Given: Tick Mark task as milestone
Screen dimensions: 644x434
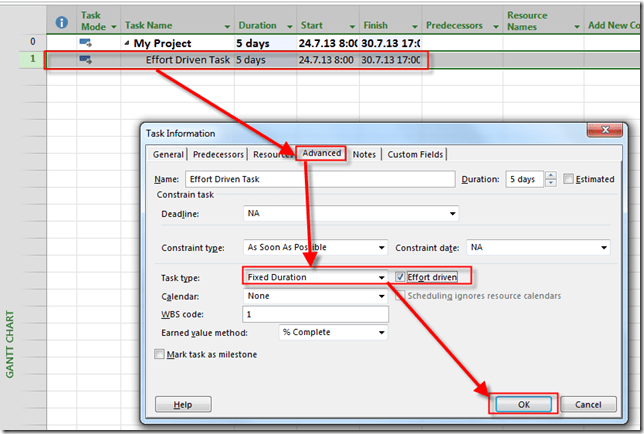Looking at the screenshot, I should coord(160,354).
